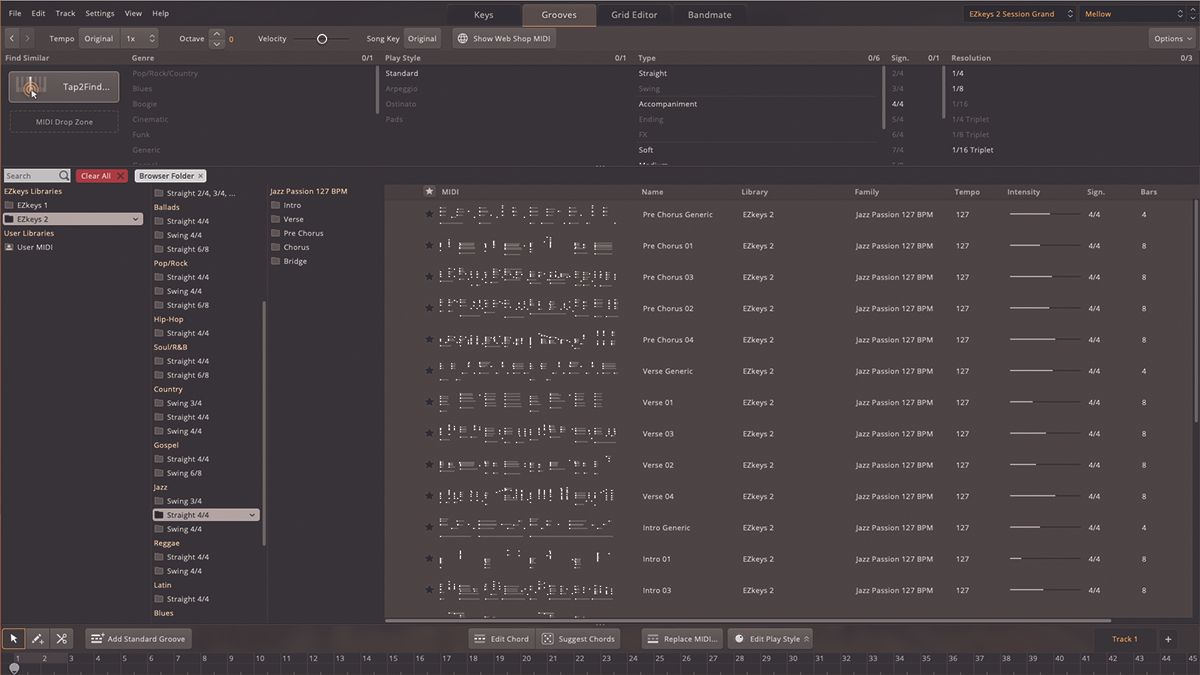Enable the 1/16 Triplet resolution filter
This screenshot has width=1200, height=675.
click(972, 150)
